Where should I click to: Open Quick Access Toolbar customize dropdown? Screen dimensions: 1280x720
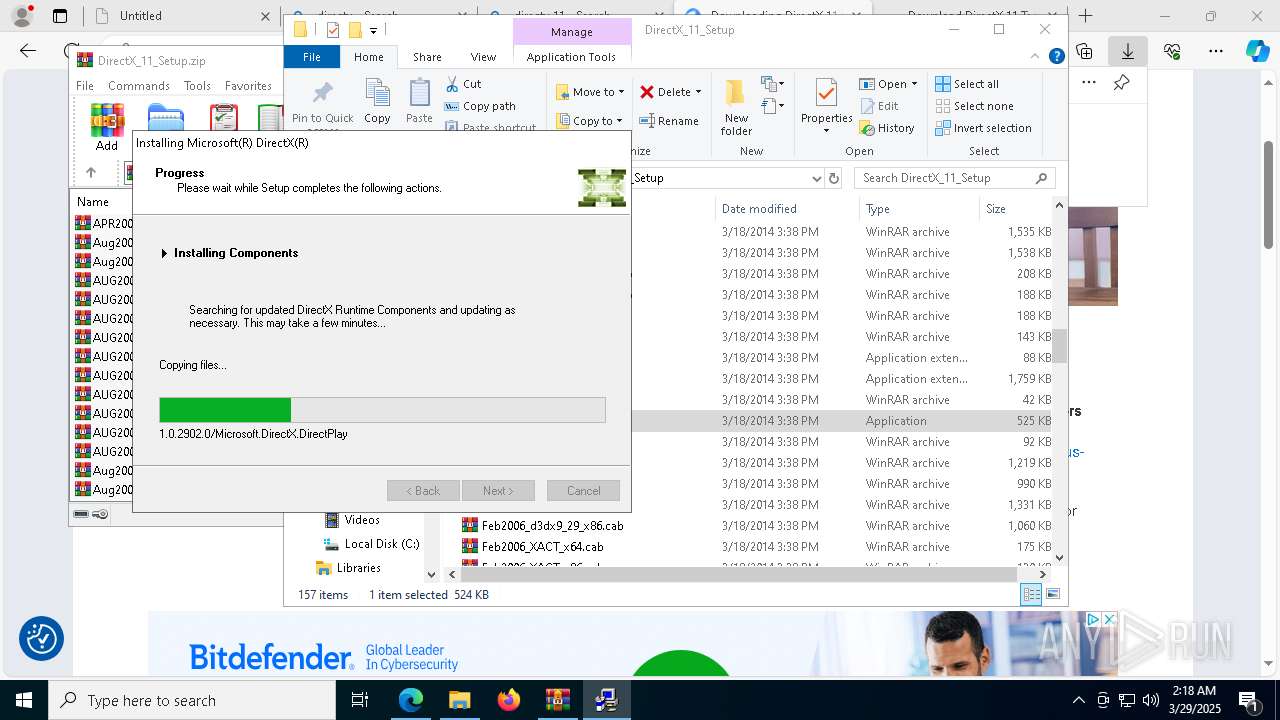(373, 31)
